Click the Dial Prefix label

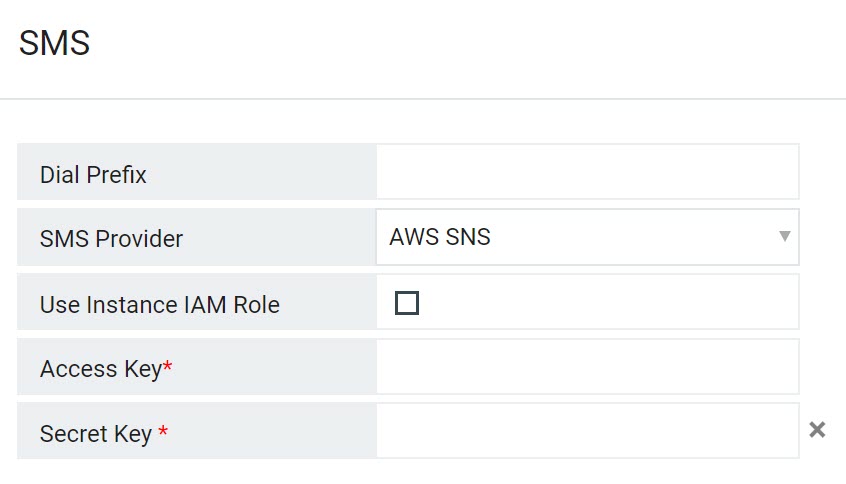[93, 175]
